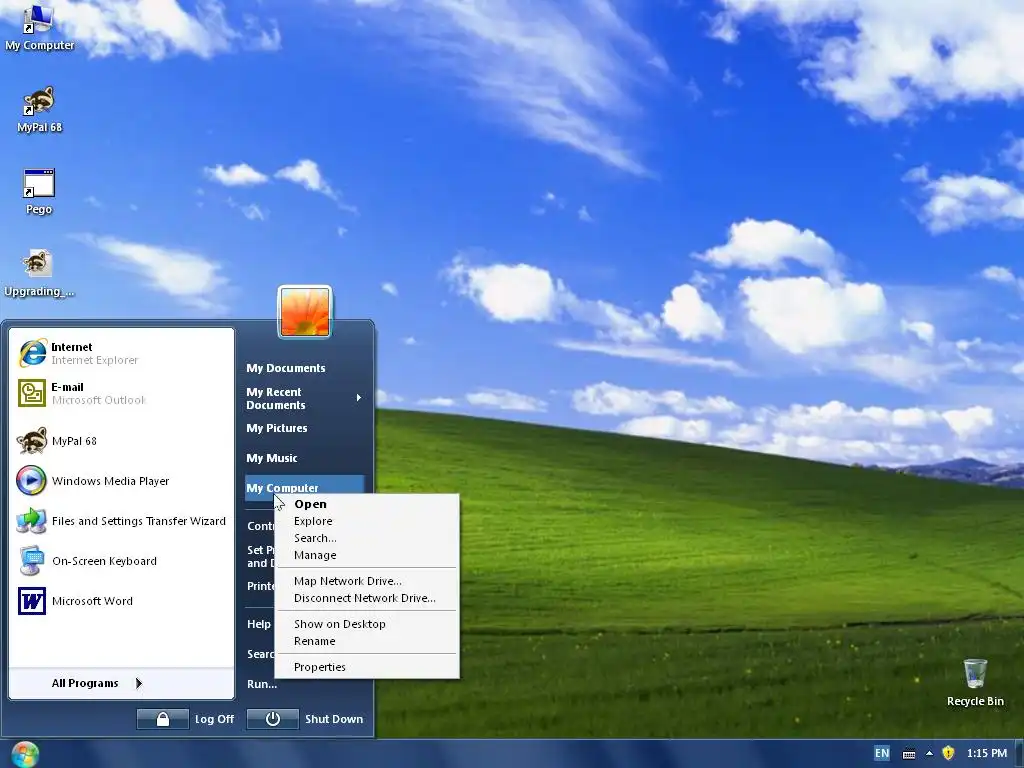The width and height of the screenshot is (1024, 768).
Task: Click the Microsoft Outlook E-mail icon
Action: [32, 393]
